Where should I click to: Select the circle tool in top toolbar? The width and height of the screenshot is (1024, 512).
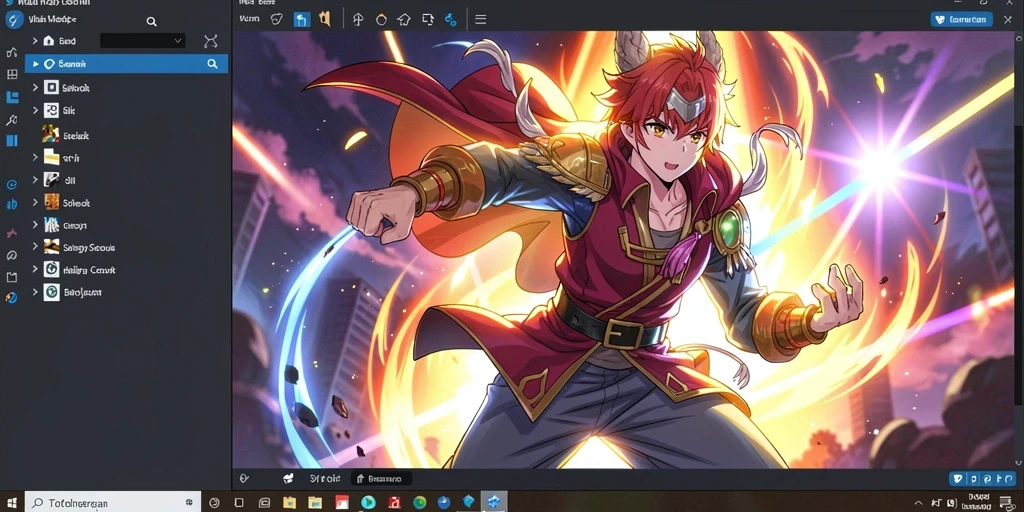click(x=381, y=20)
